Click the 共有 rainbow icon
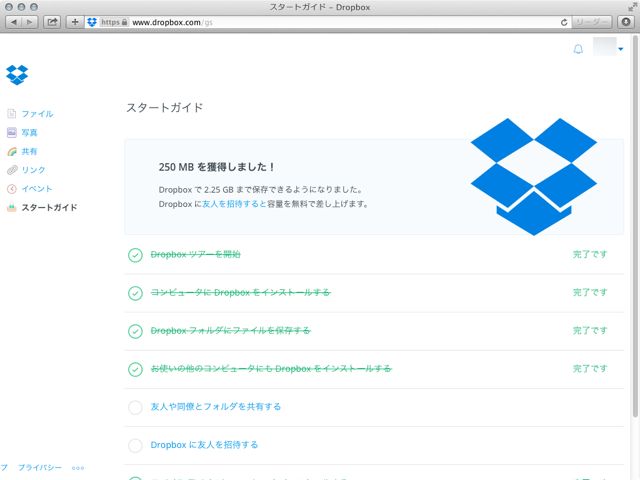Image resolution: width=640 pixels, height=480 pixels. [x=12, y=151]
